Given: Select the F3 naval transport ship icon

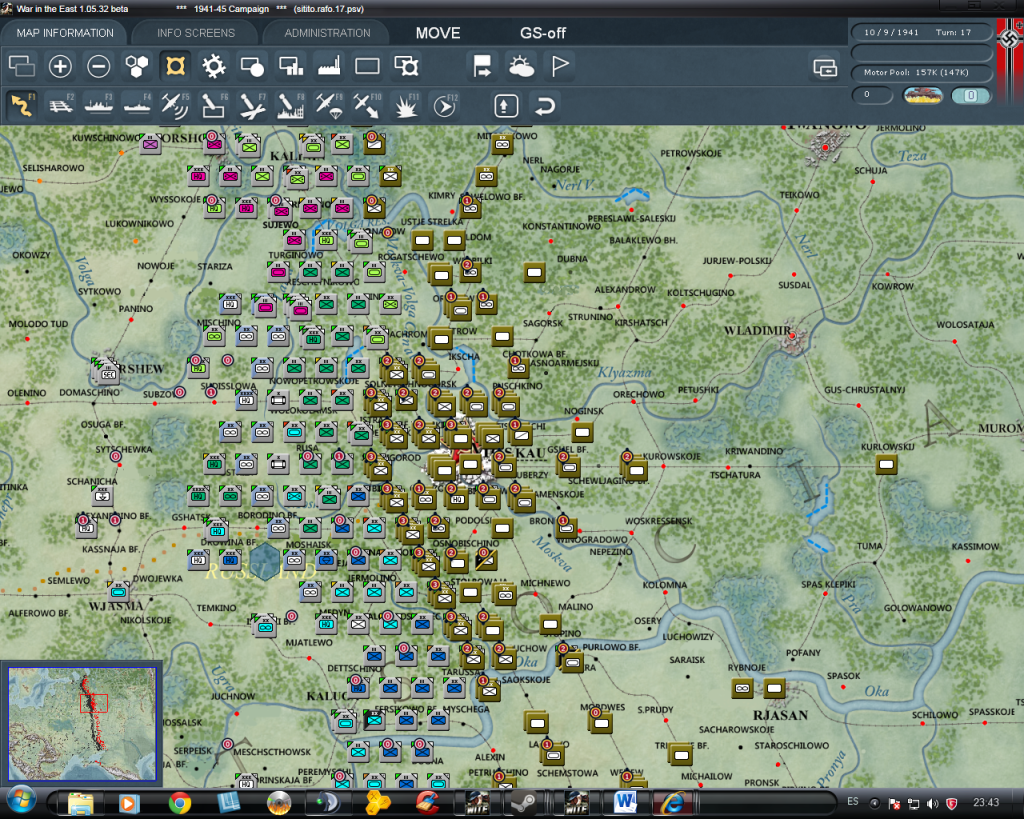Looking at the screenshot, I should click(99, 106).
